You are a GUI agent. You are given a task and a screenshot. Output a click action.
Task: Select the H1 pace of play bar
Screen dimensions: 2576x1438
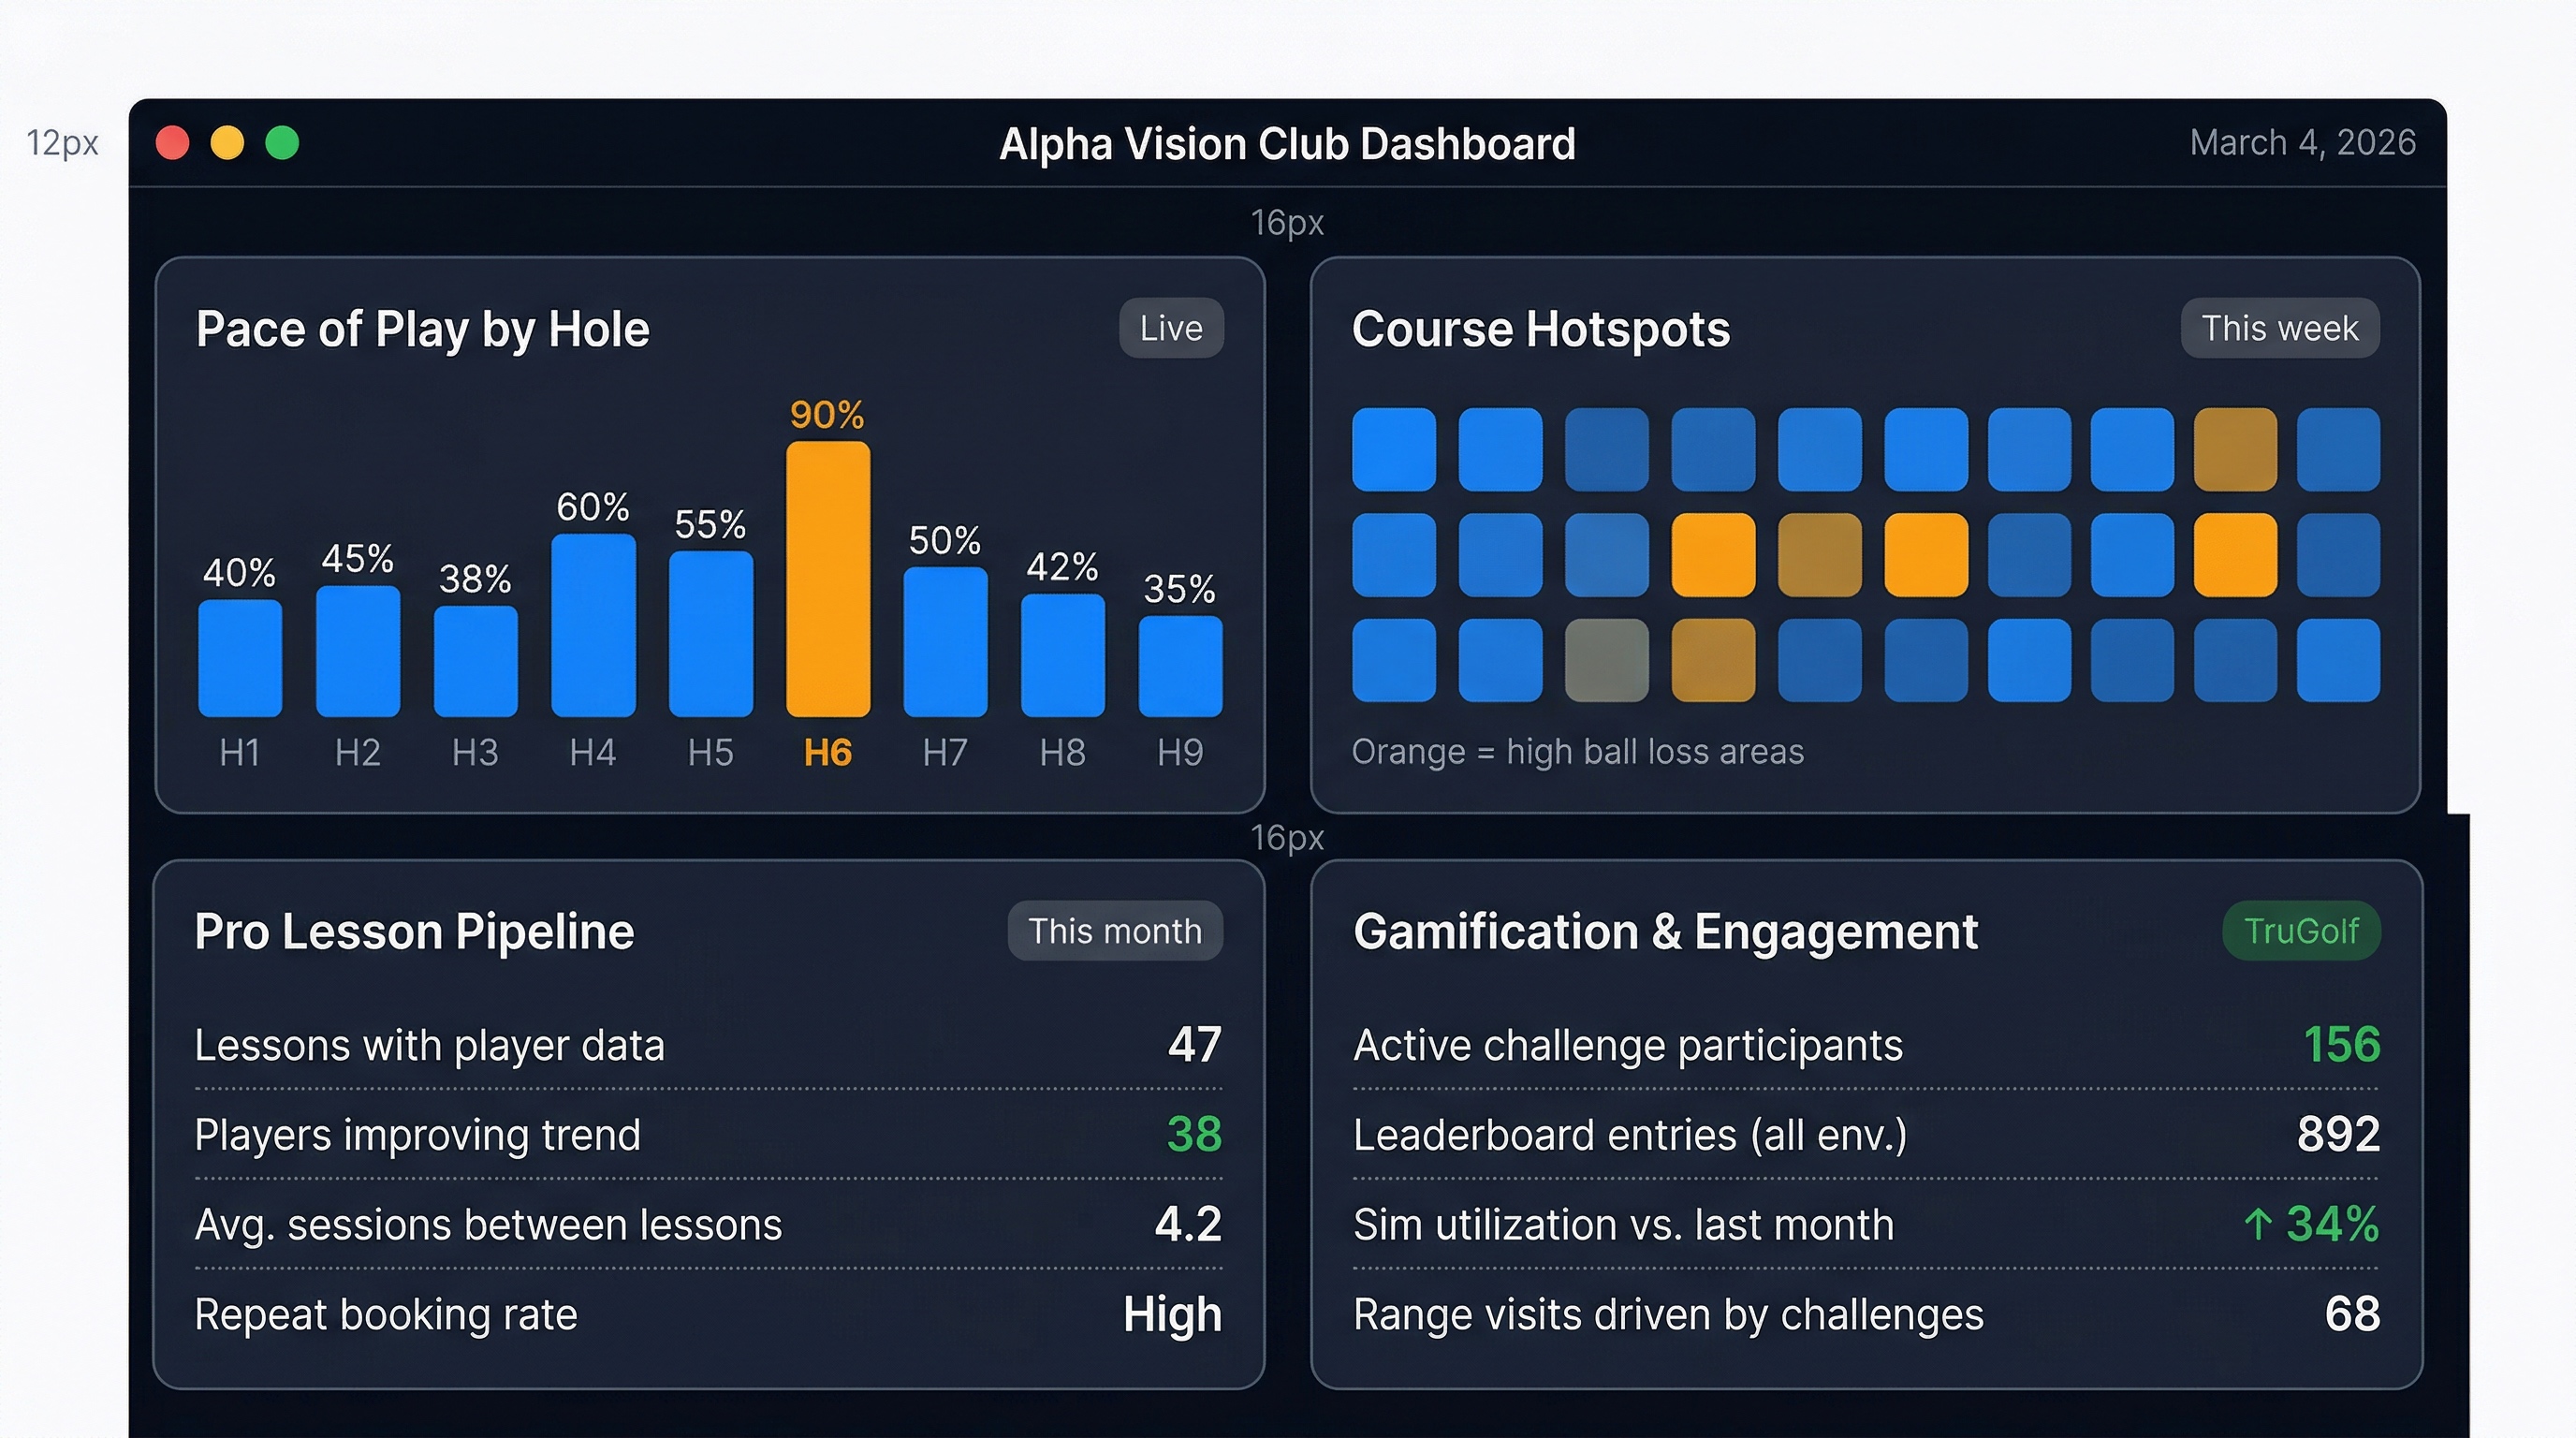point(240,660)
